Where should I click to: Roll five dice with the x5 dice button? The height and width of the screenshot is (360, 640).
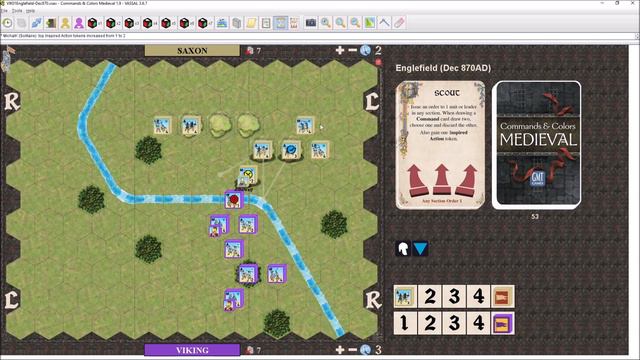pyautogui.click(x=168, y=23)
